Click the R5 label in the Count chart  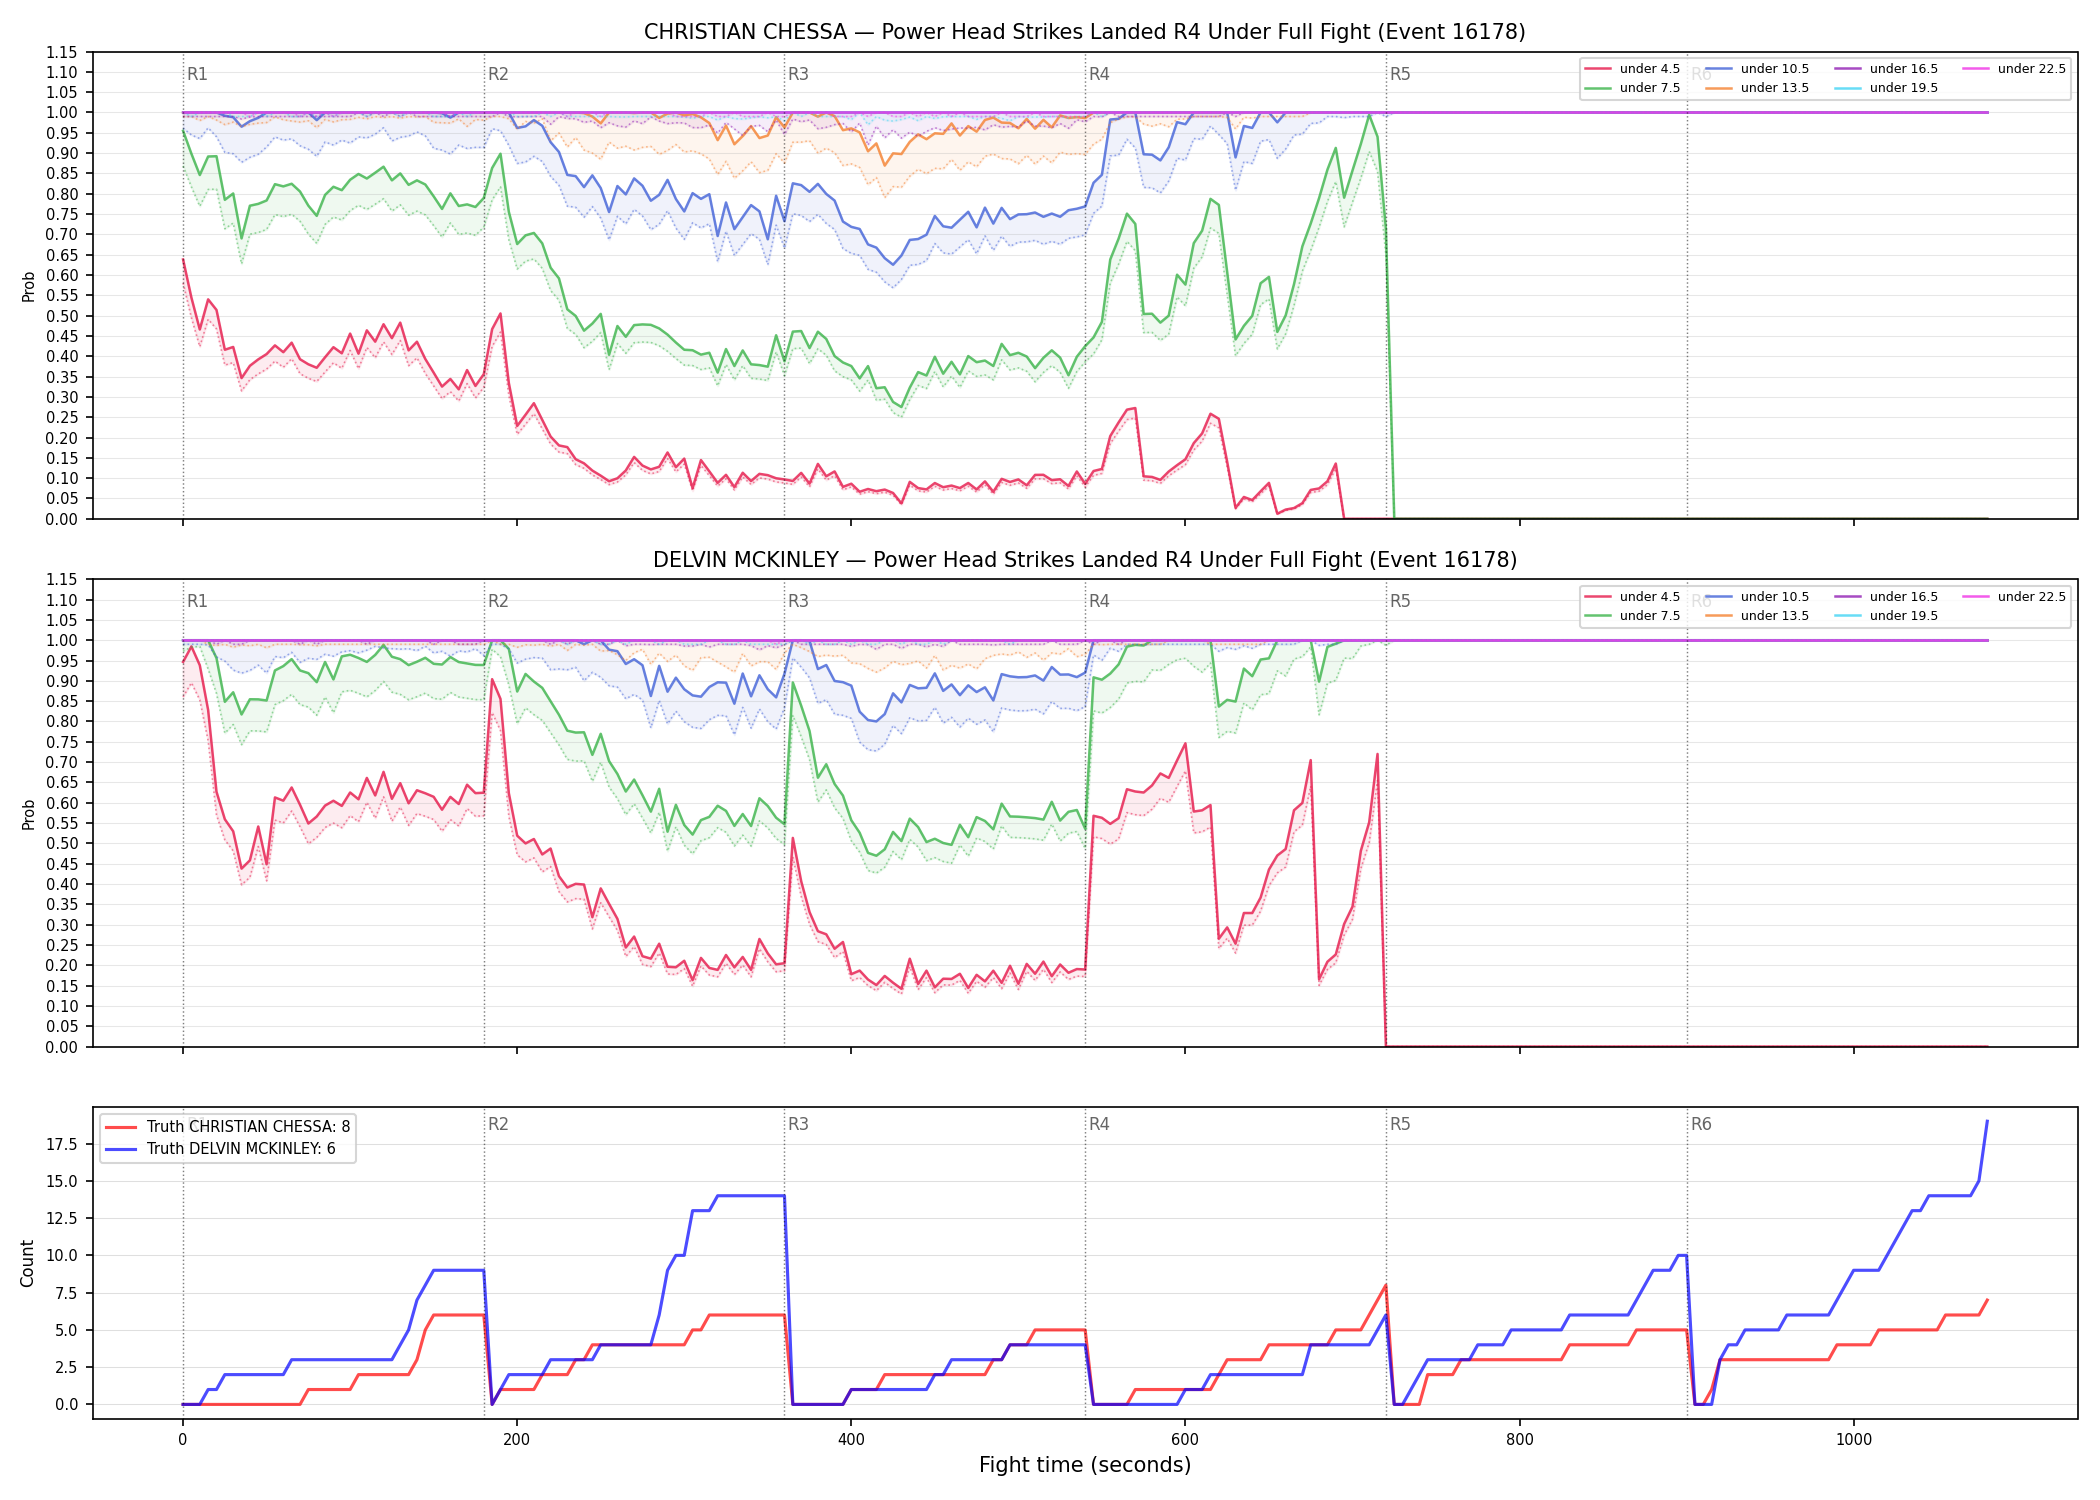[x=1400, y=1124]
